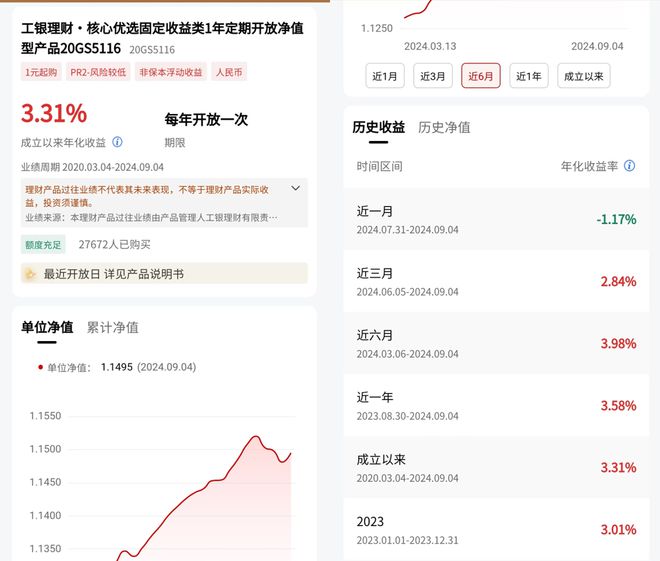Choose the 近1年 chart range

pyautogui.click(x=529, y=76)
